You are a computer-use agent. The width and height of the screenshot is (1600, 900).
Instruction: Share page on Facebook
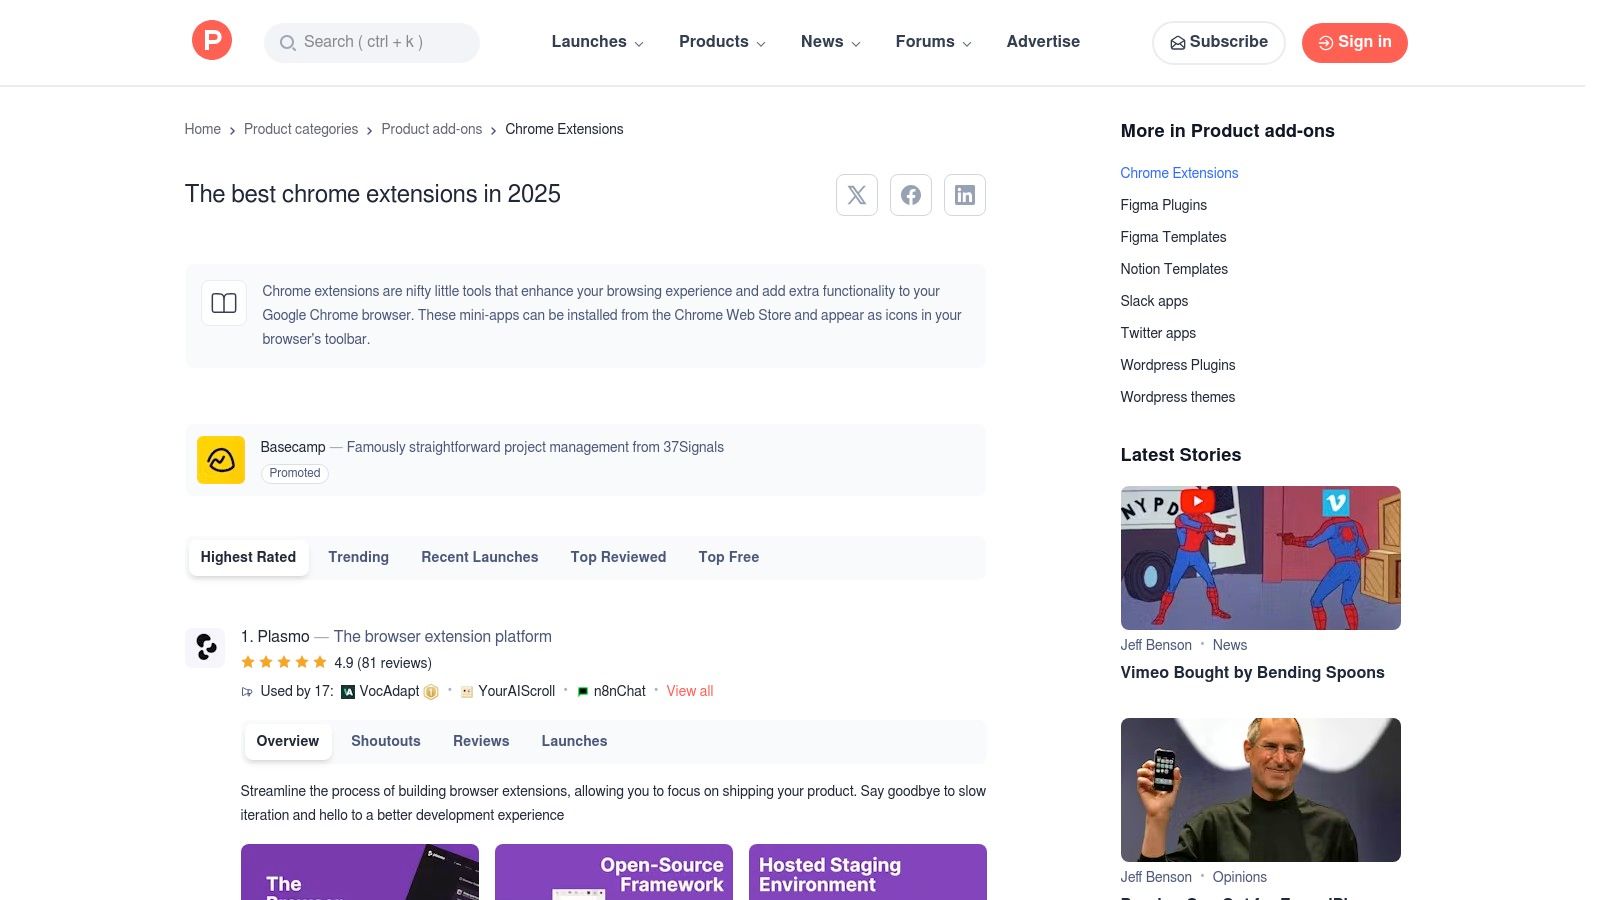[x=911, y=195]
